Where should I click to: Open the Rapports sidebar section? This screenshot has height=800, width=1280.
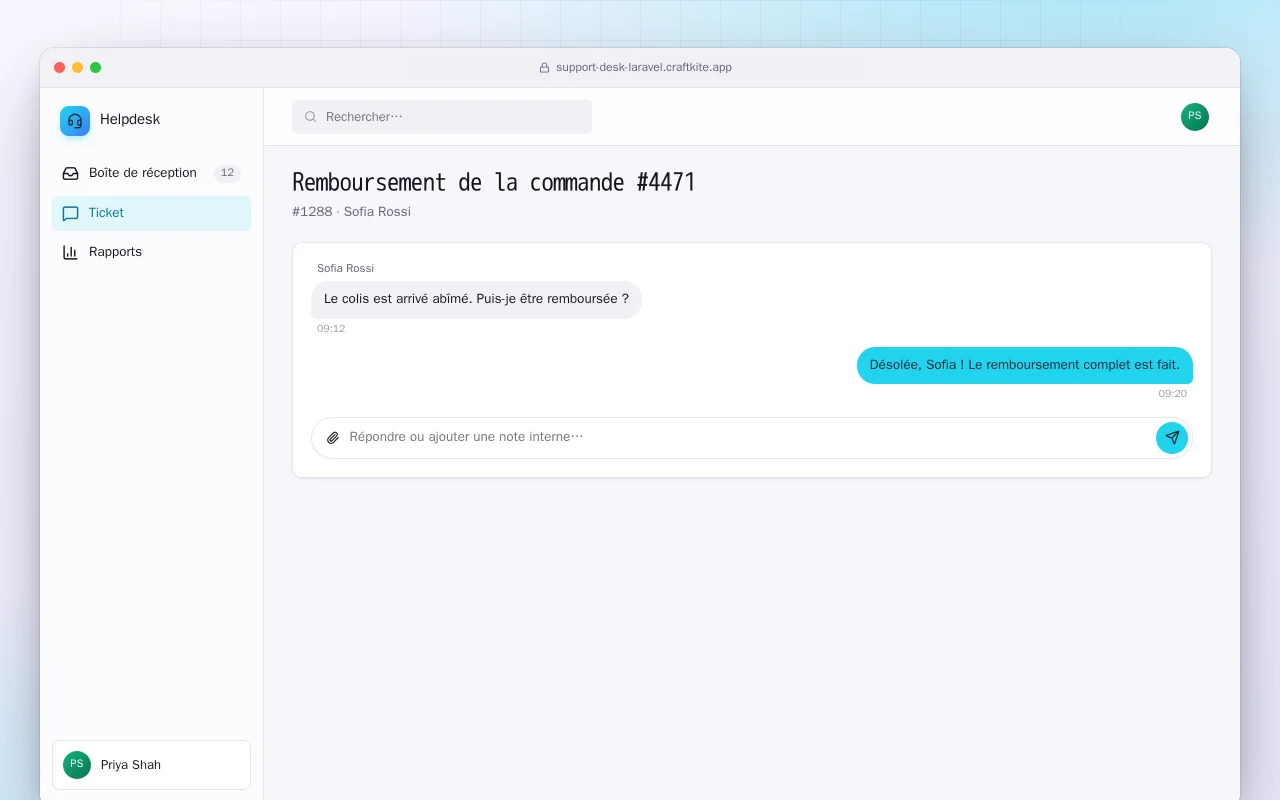pos(151,252)
